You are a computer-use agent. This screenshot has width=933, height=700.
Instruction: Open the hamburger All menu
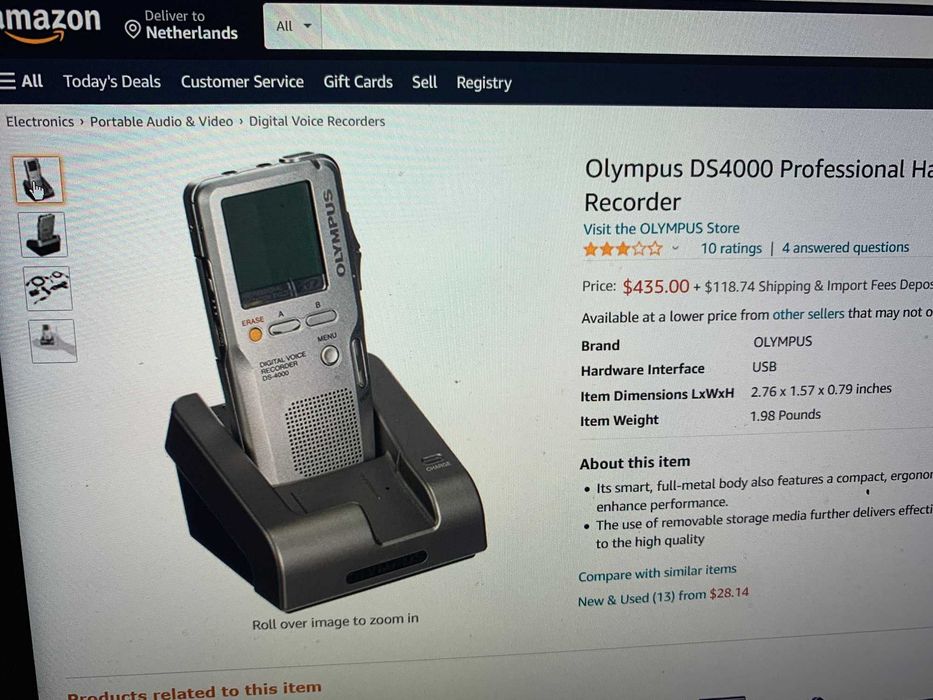click(21, 81)
